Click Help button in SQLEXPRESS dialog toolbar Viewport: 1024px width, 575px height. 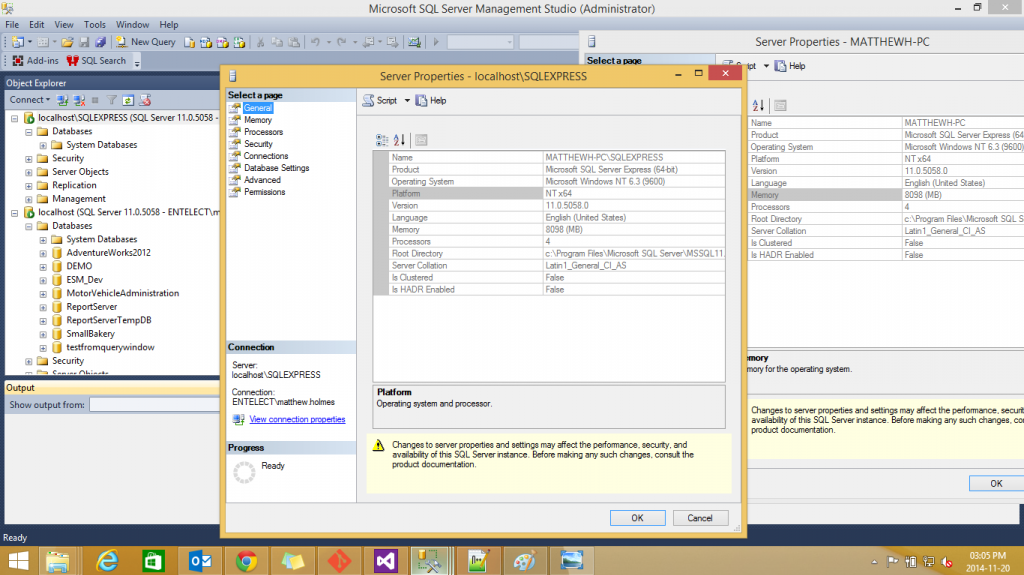(431, 101)
